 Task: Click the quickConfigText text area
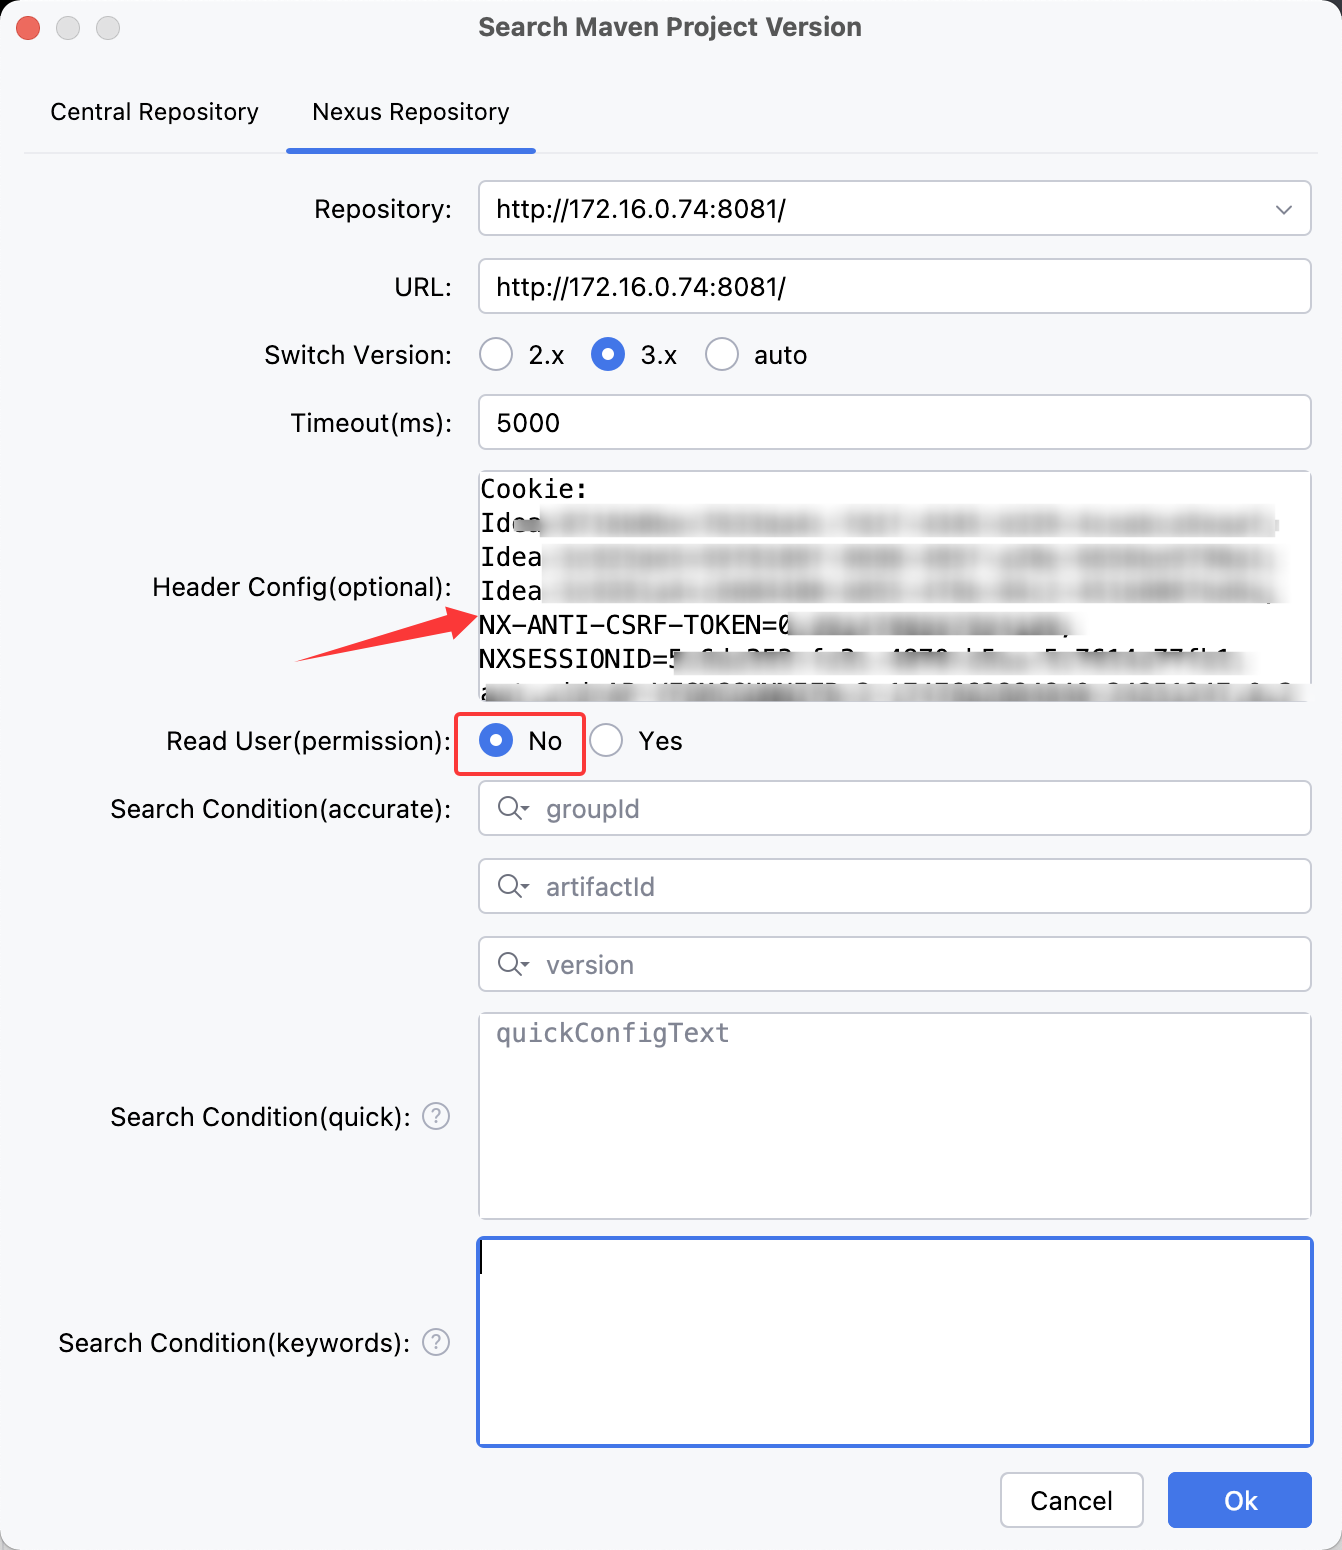point(894,1116)
